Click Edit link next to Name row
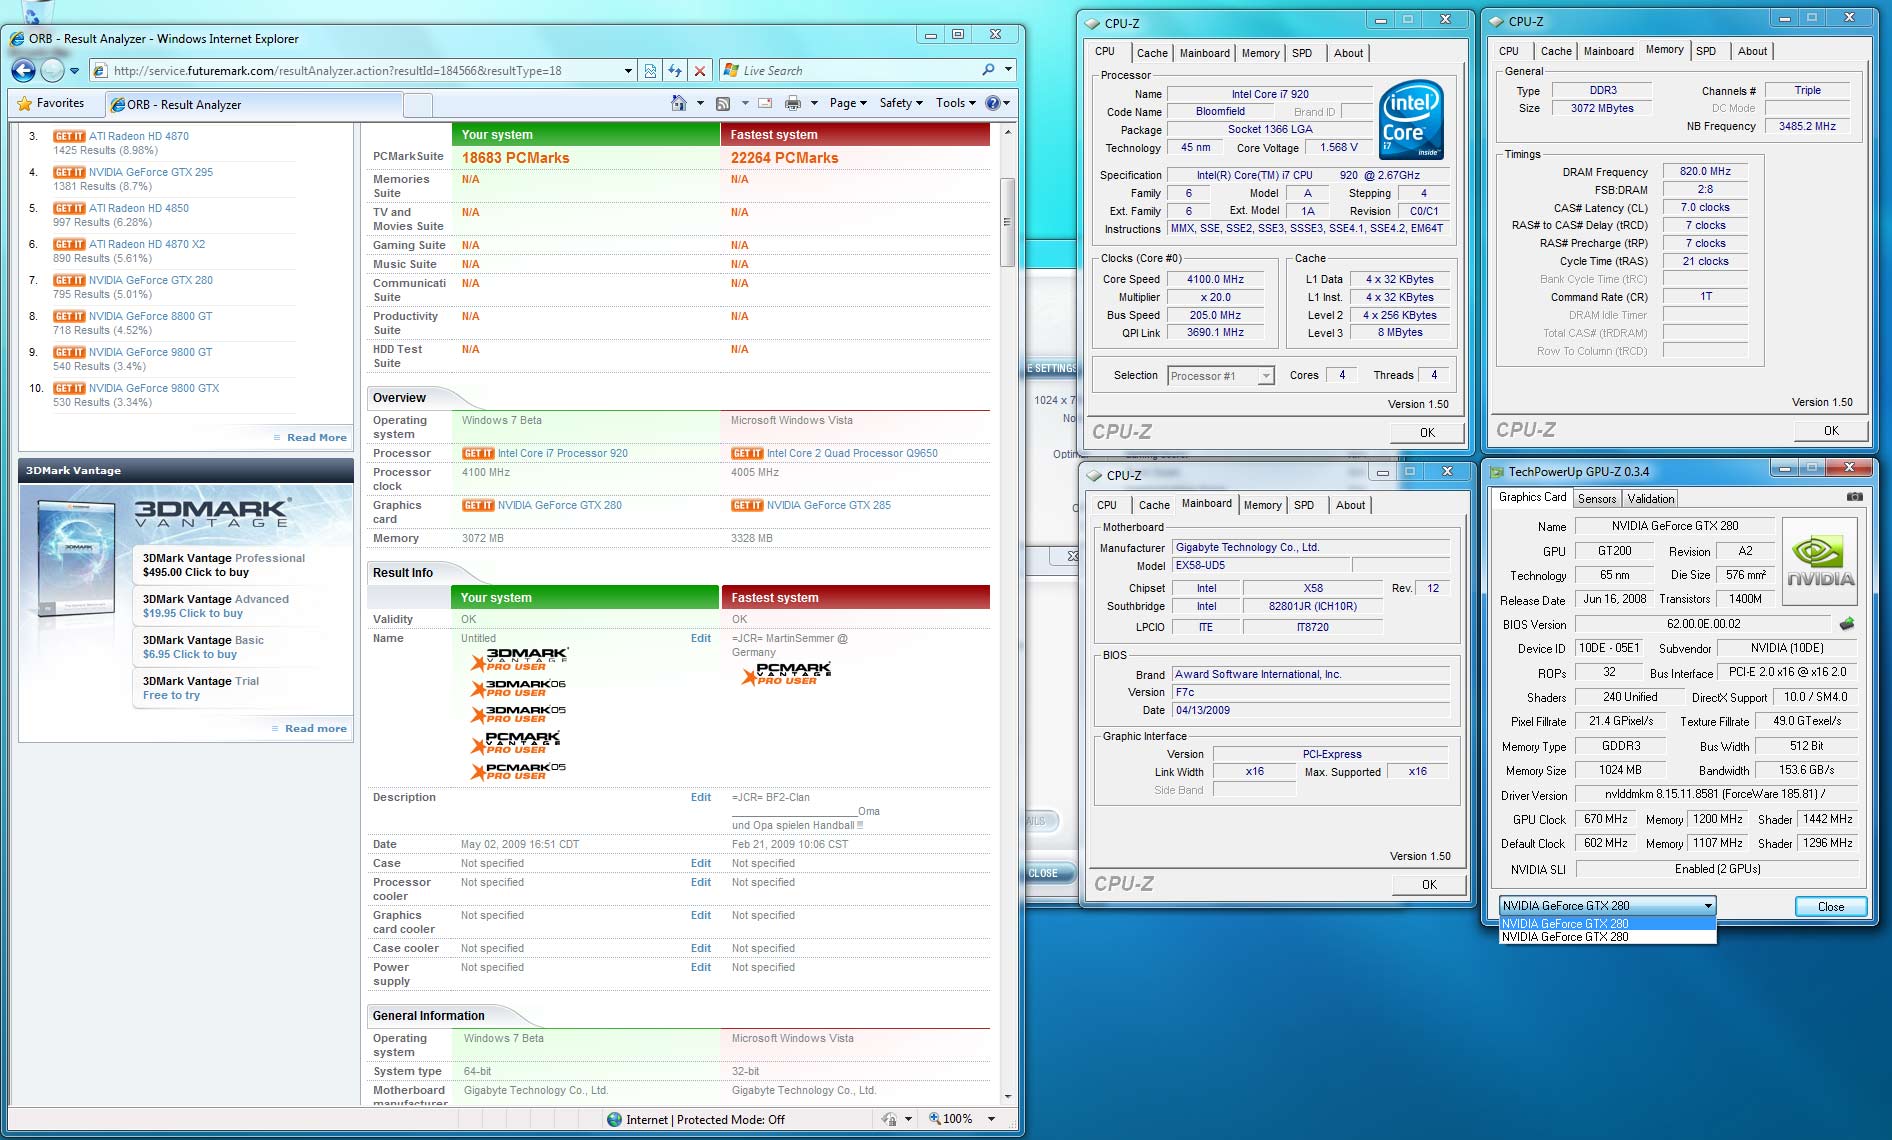Viewport: 1892px width, 1140px height. 701,638
